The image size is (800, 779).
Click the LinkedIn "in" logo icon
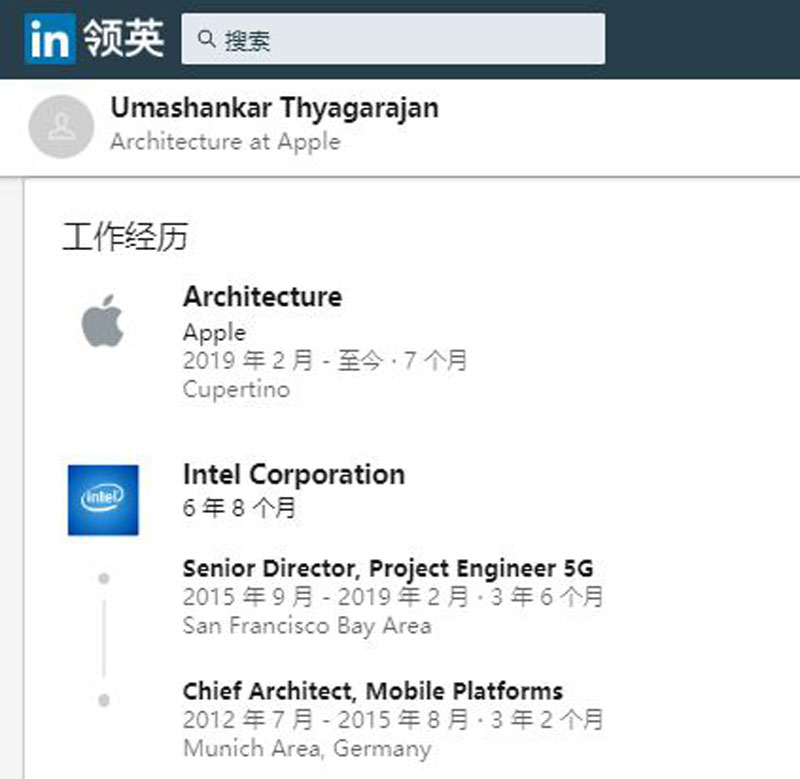[50, 40]
